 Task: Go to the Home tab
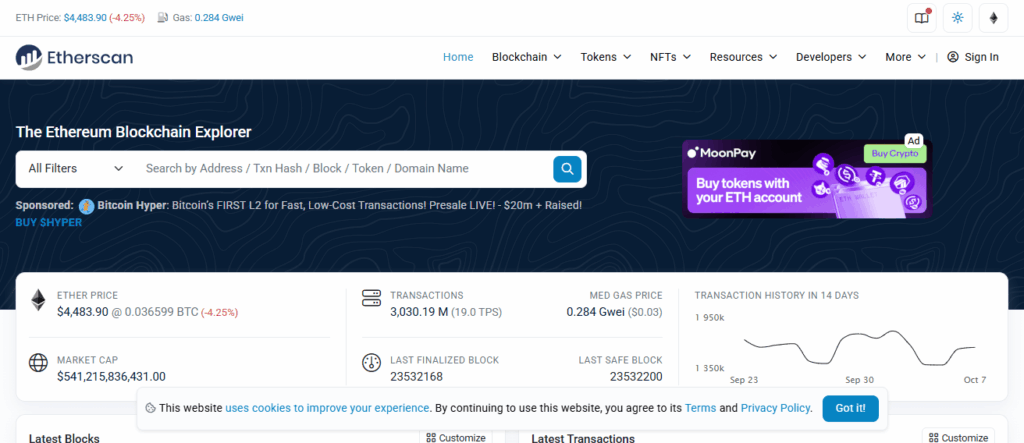click(458, 57)
